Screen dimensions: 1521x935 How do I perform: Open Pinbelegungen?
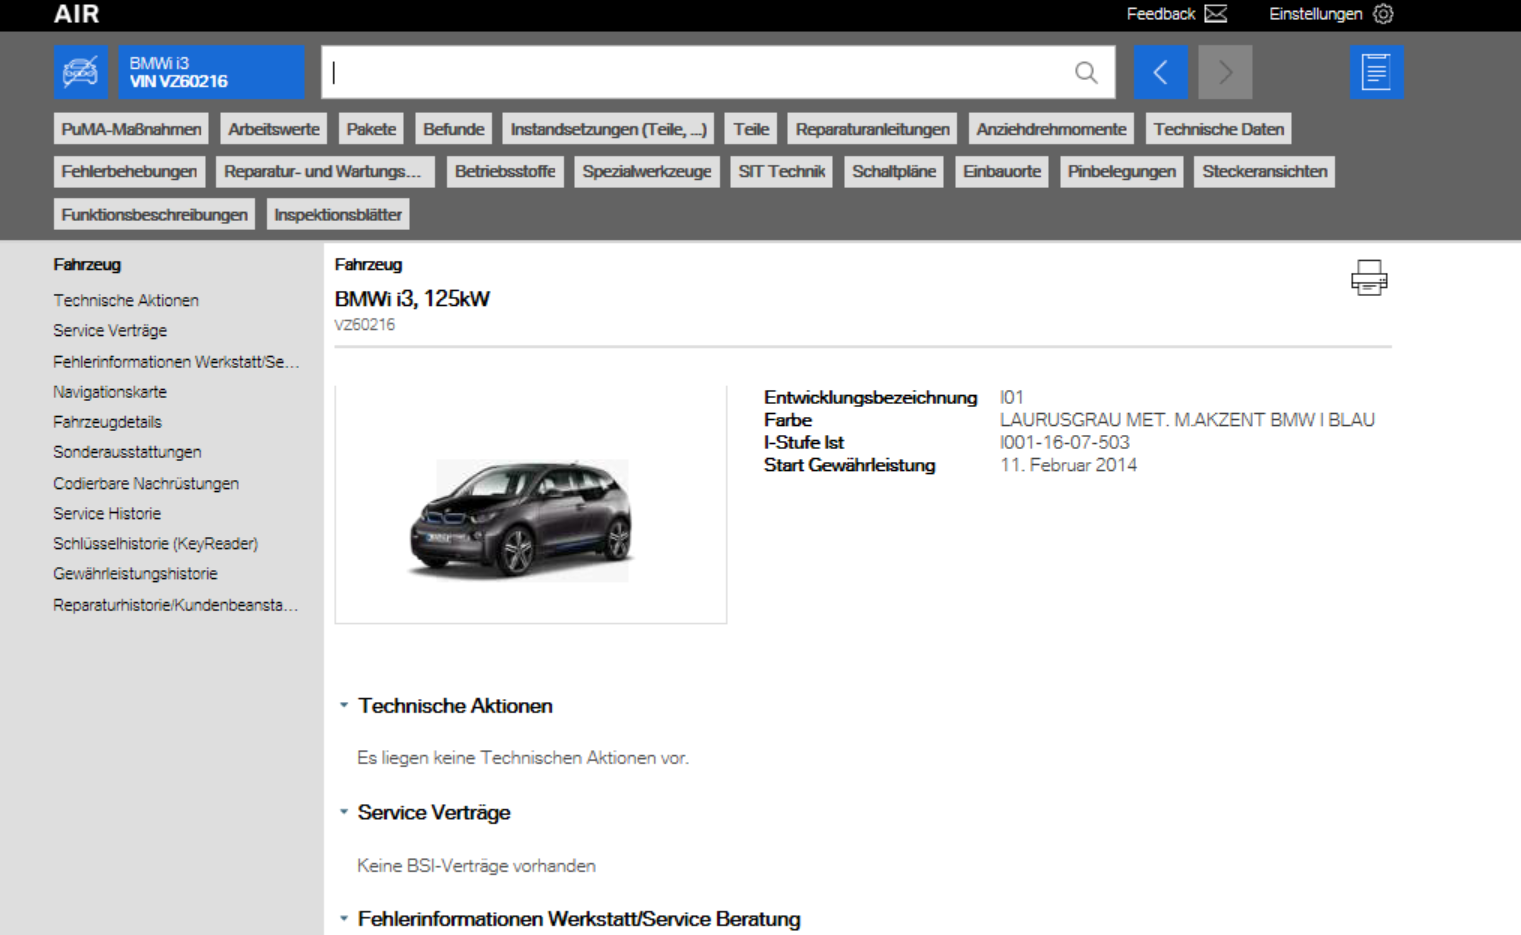coord(1121,171)
